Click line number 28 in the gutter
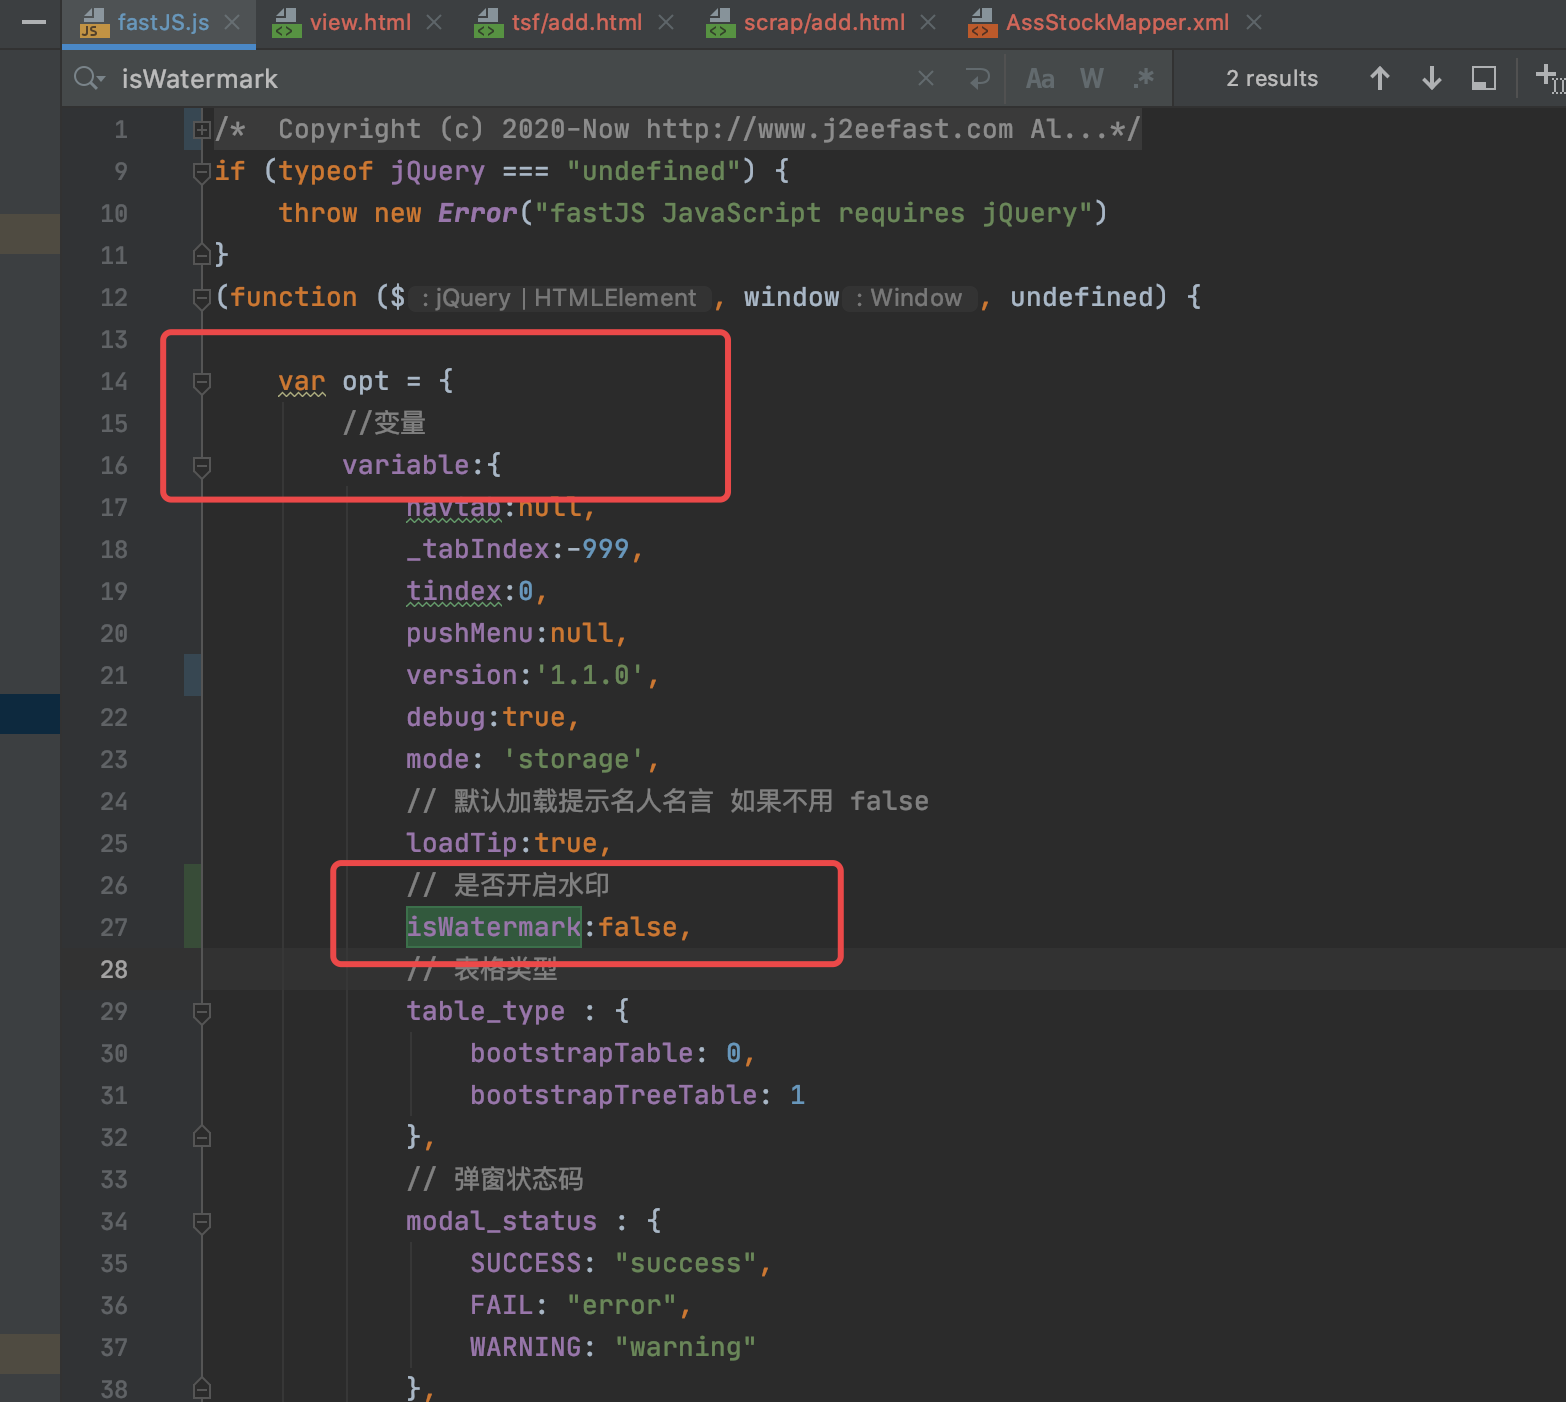The image size is (1566, 1402). [x=114, y=969]
